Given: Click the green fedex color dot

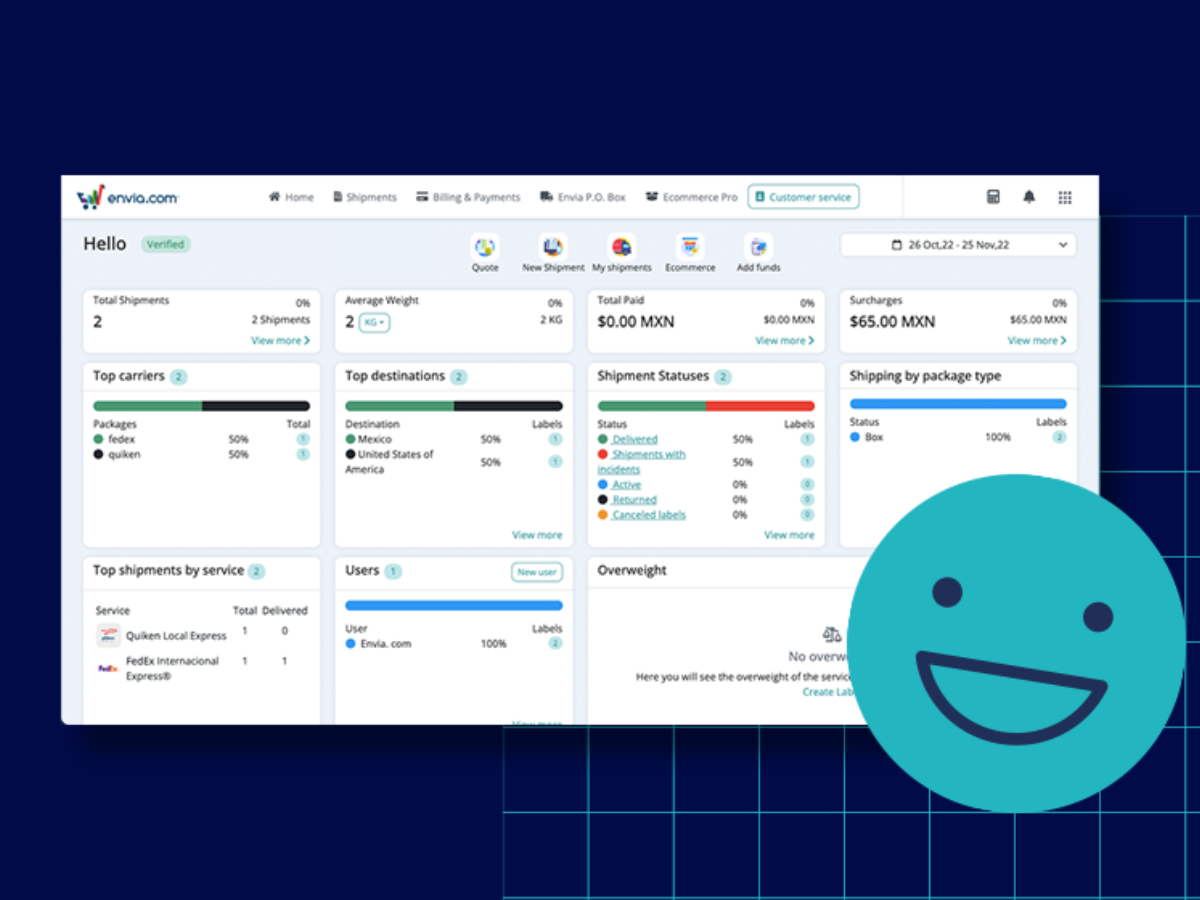Looking at the screenshot, I should click(x=99, y=439).
